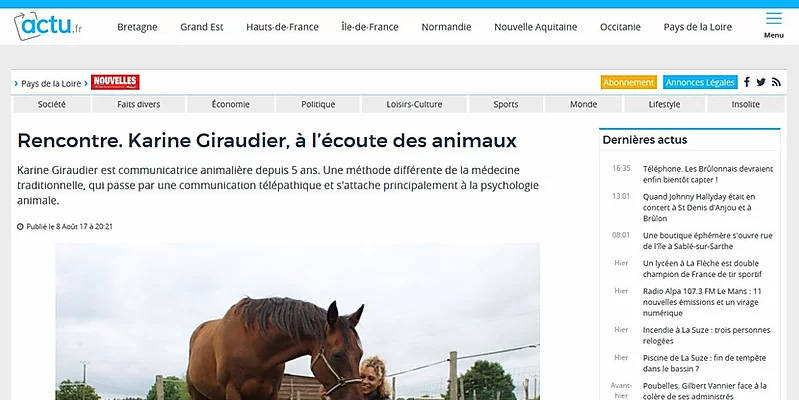Open the Loisirs-Culture section tab
This screenshot has width=799, height=400.
point(414,104)
